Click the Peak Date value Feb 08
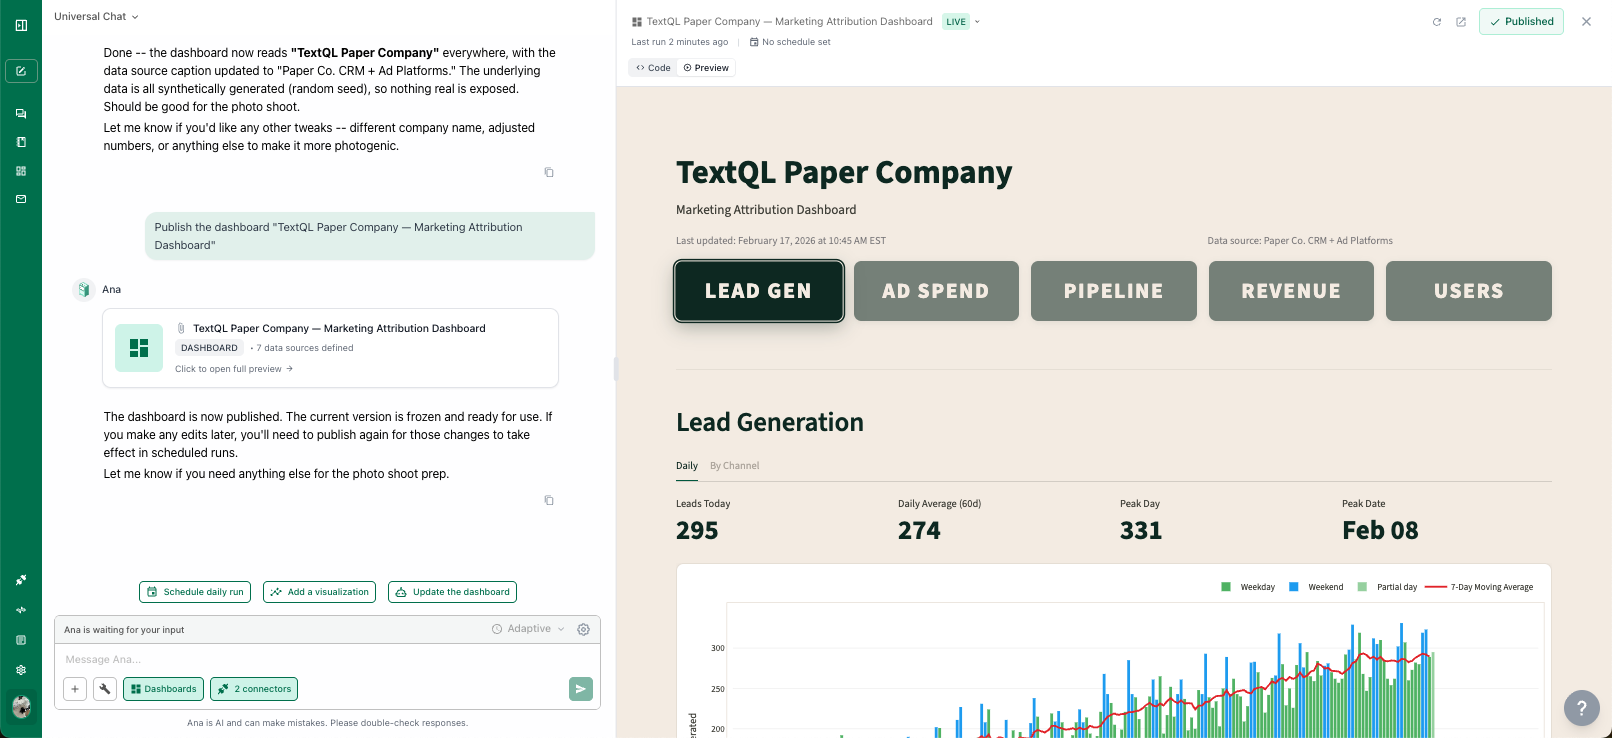 point(1380,531)
